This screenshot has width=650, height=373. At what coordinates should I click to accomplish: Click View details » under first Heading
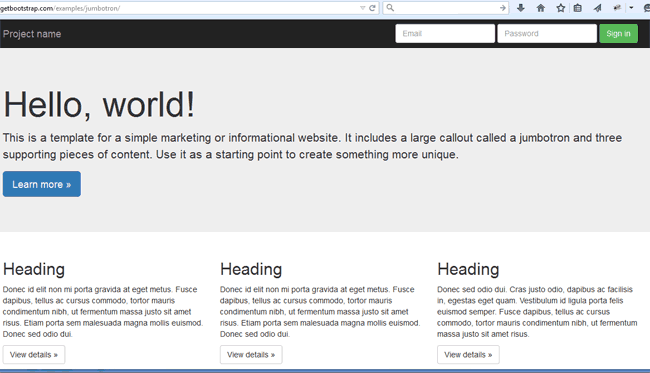34,355
